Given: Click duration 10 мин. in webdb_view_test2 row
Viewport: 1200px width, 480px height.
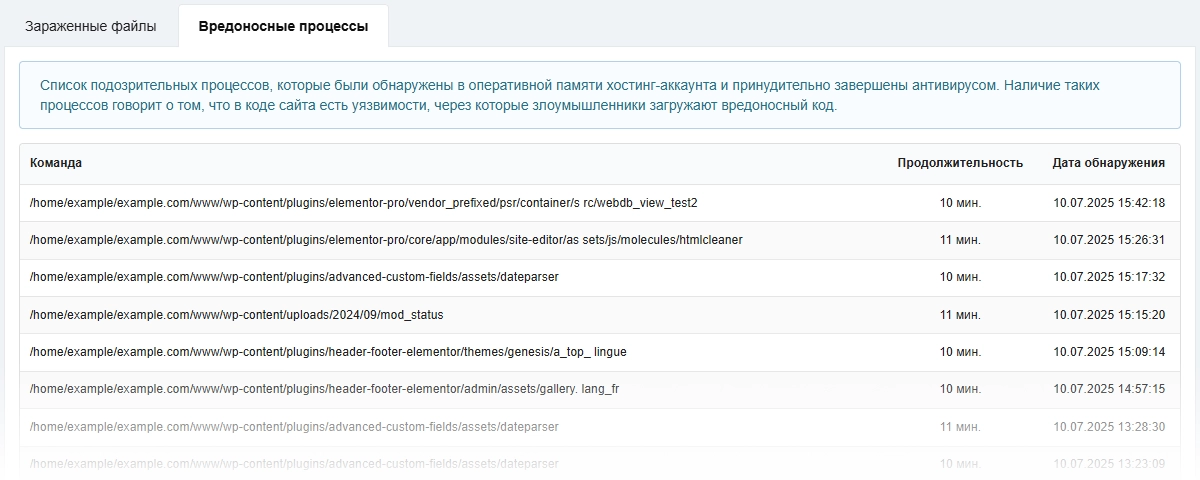Looking at the screenshot, I should click(x=960, y=203).
